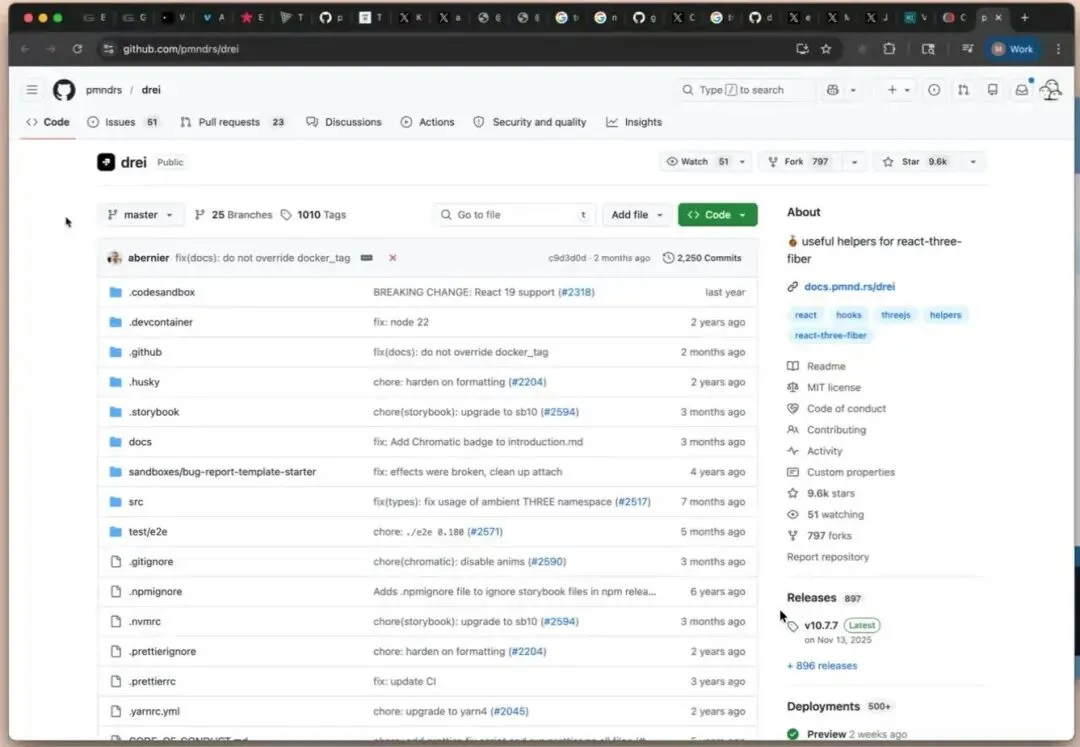Open .yarnrc.yml file
This screenshot has height=747, width=1080.
pos(154,712)
